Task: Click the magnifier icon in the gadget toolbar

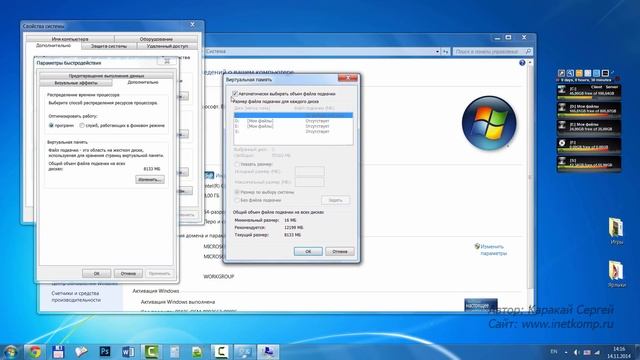Action: [x=570, y=73]
